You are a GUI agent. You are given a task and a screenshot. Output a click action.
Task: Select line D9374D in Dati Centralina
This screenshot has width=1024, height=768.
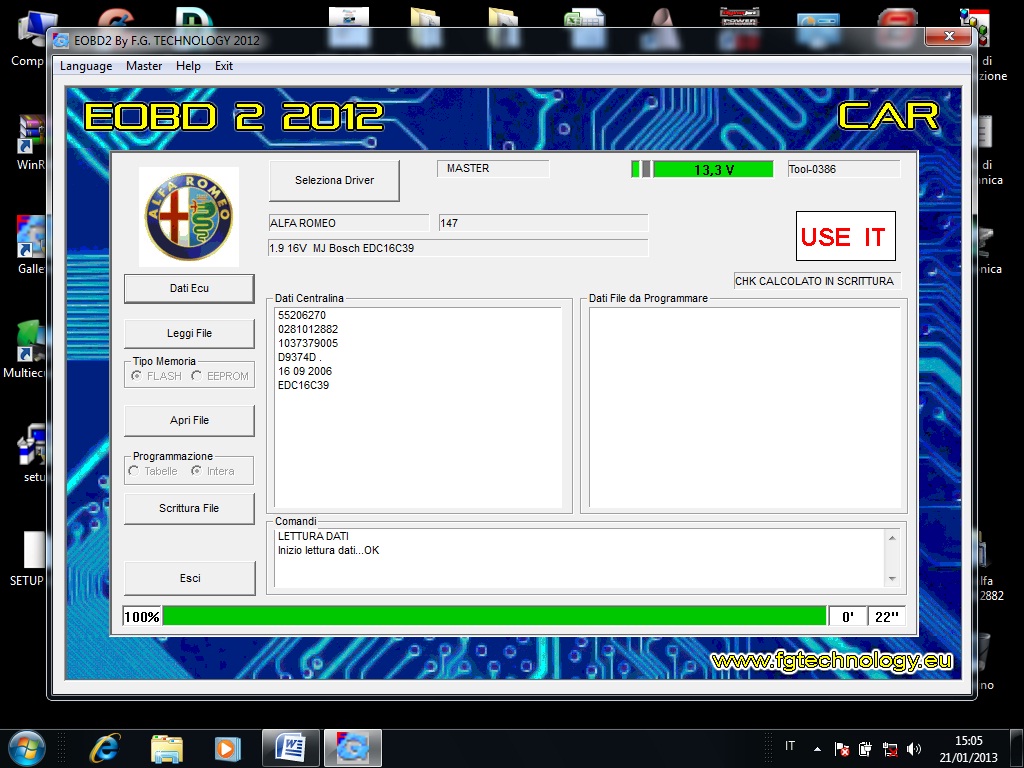[300, 357]
